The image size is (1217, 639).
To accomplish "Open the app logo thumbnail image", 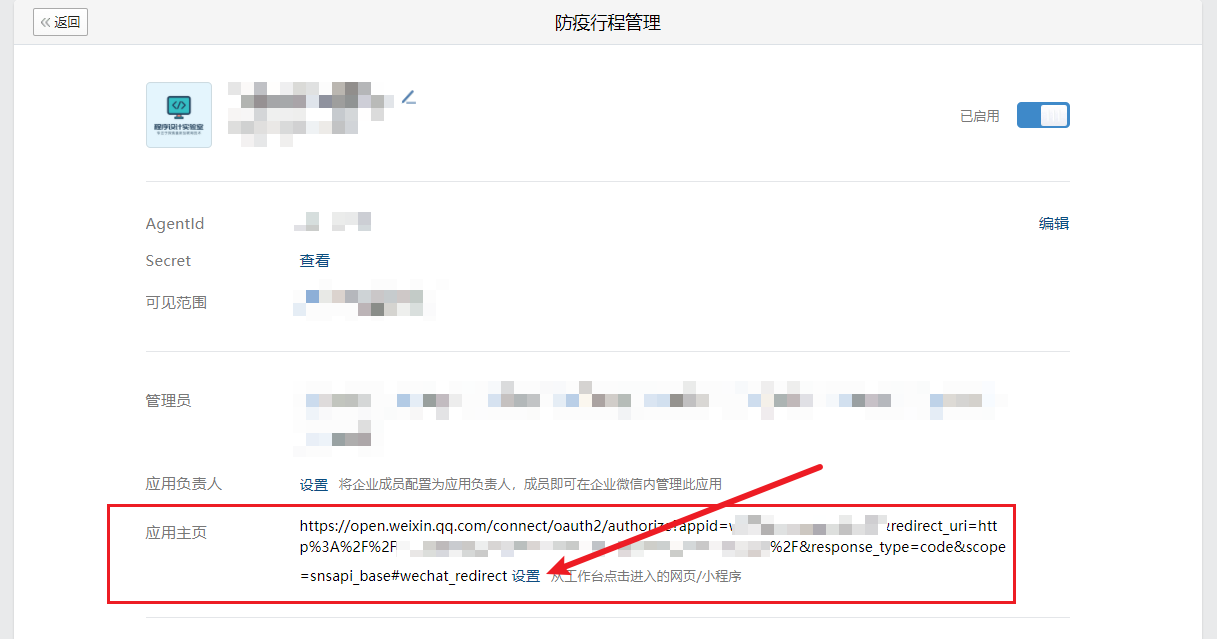I will click(179, 115).
